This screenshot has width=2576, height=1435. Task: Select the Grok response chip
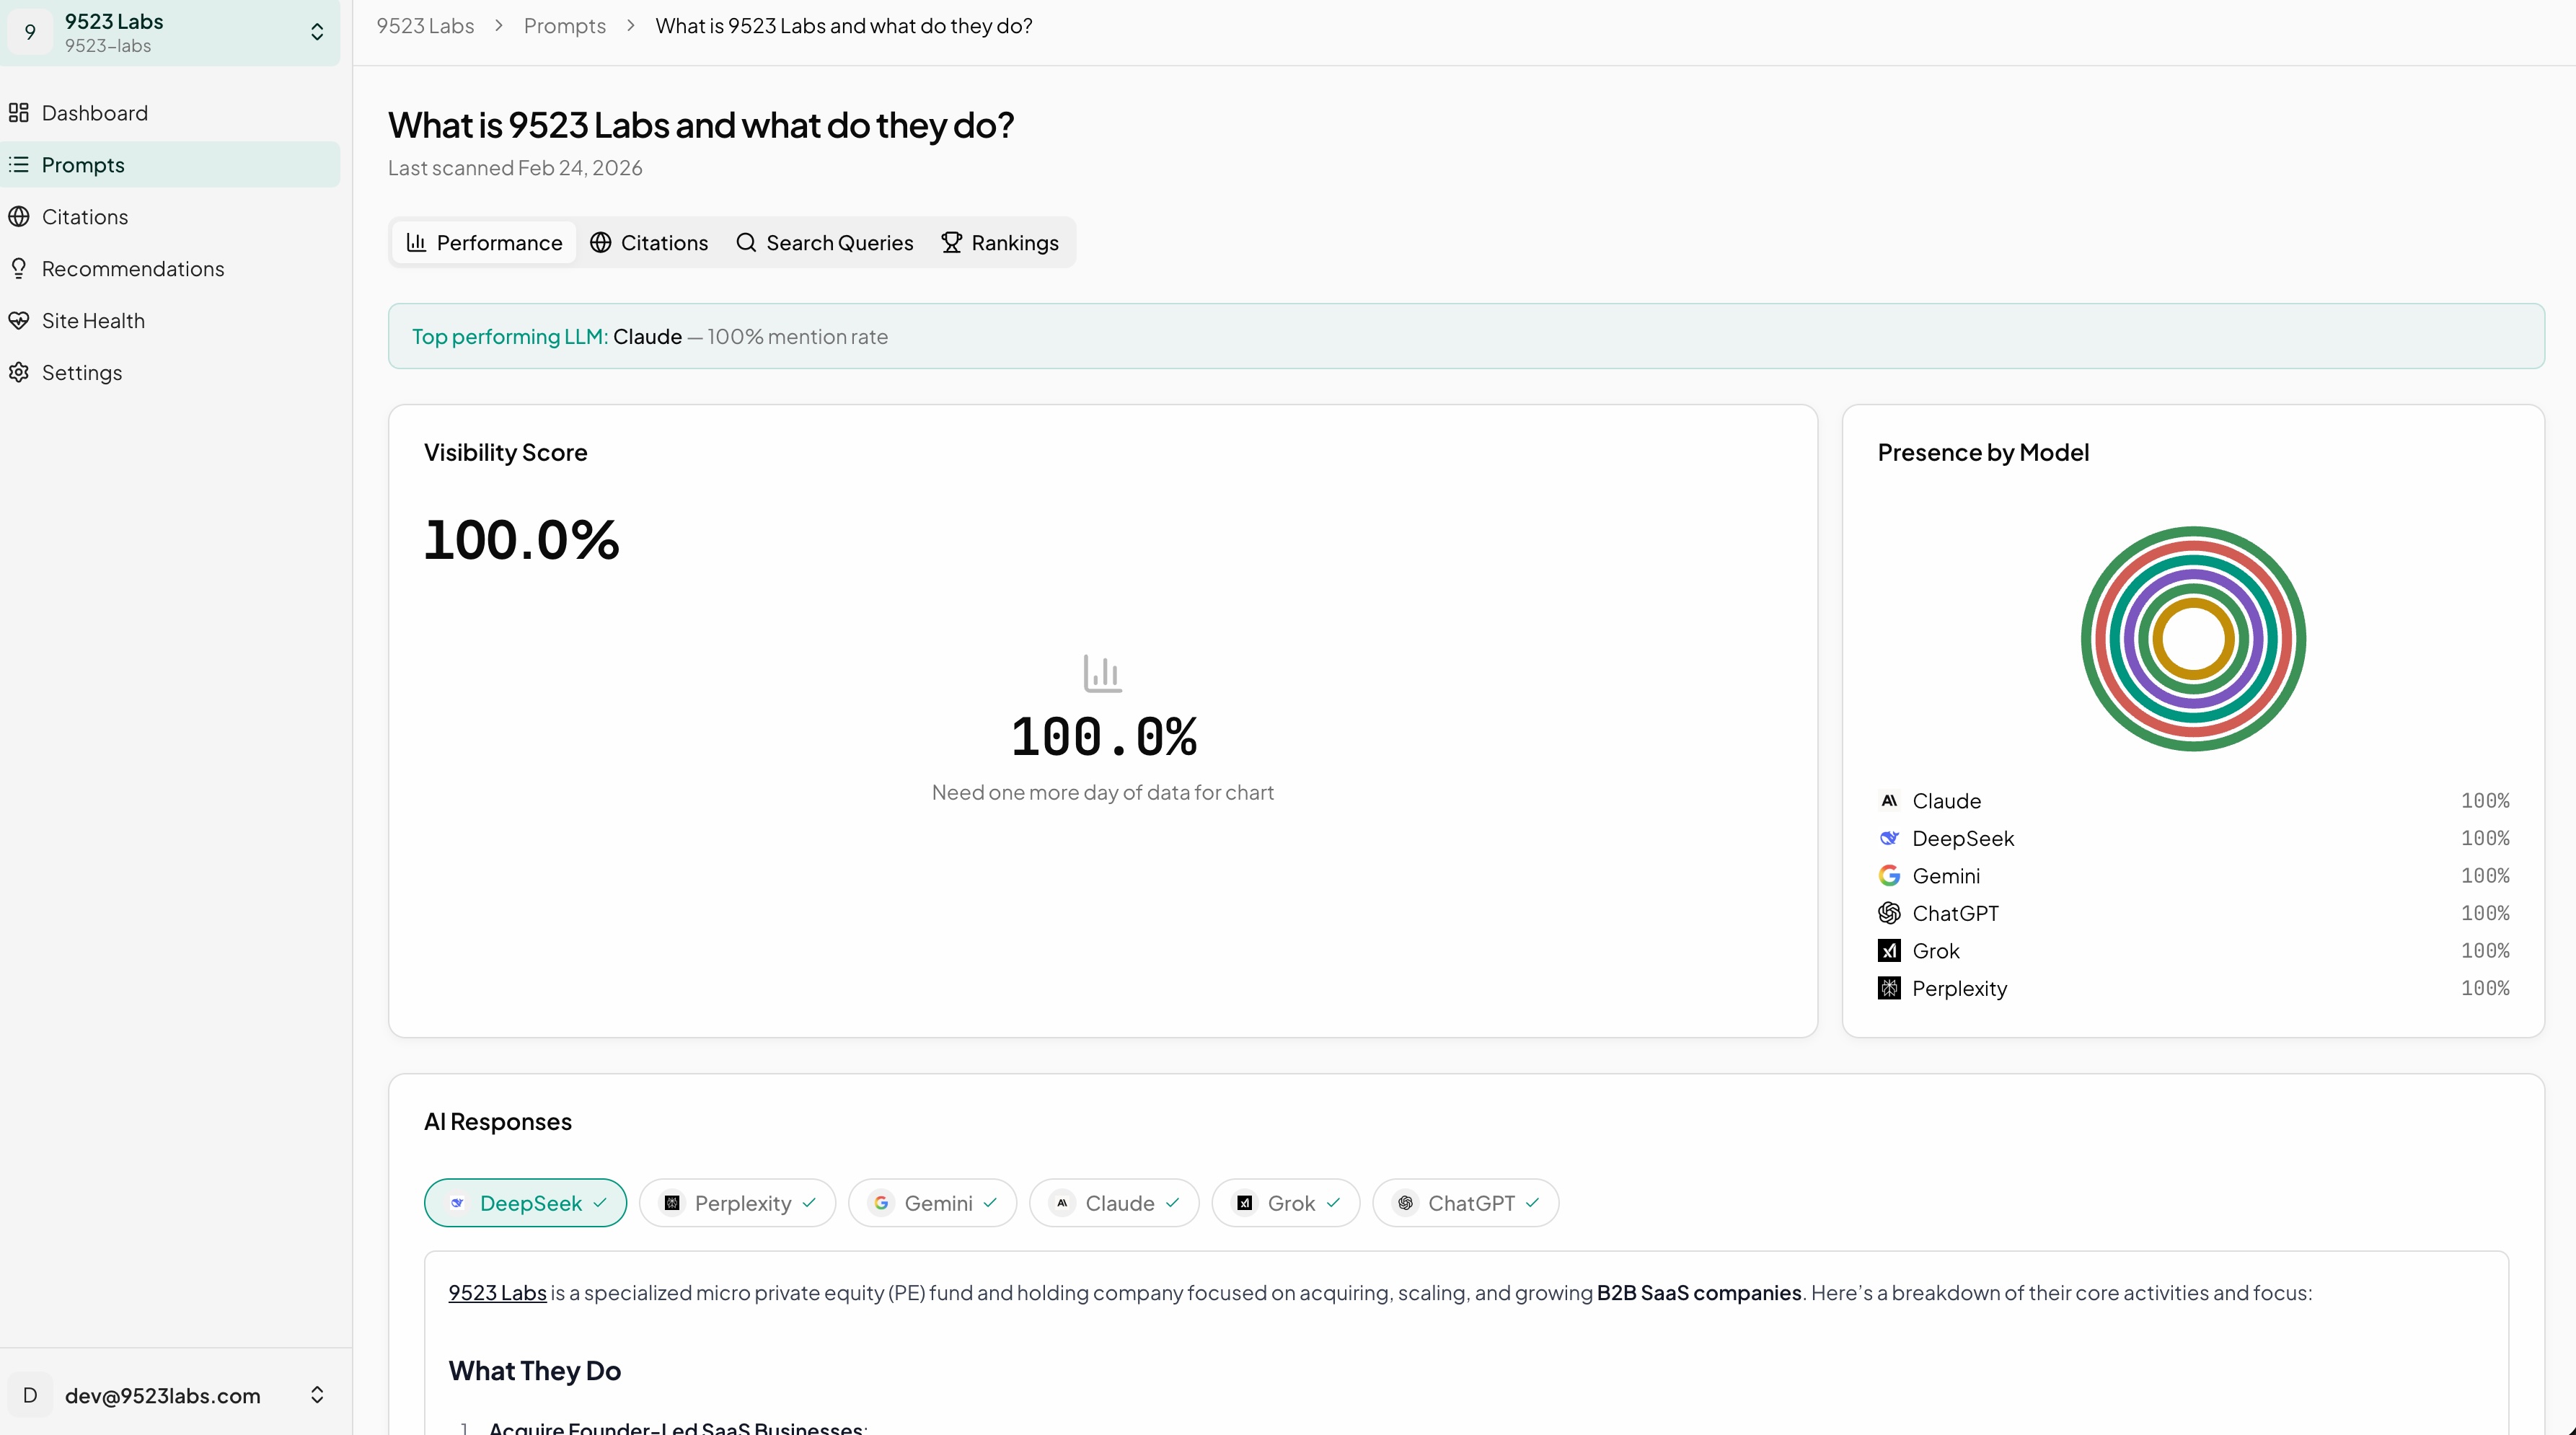1285,1203
